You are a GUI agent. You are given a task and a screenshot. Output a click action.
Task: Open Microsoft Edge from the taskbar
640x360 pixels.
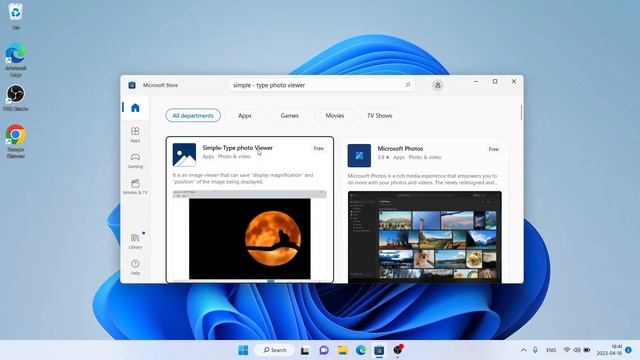[361, 350]
